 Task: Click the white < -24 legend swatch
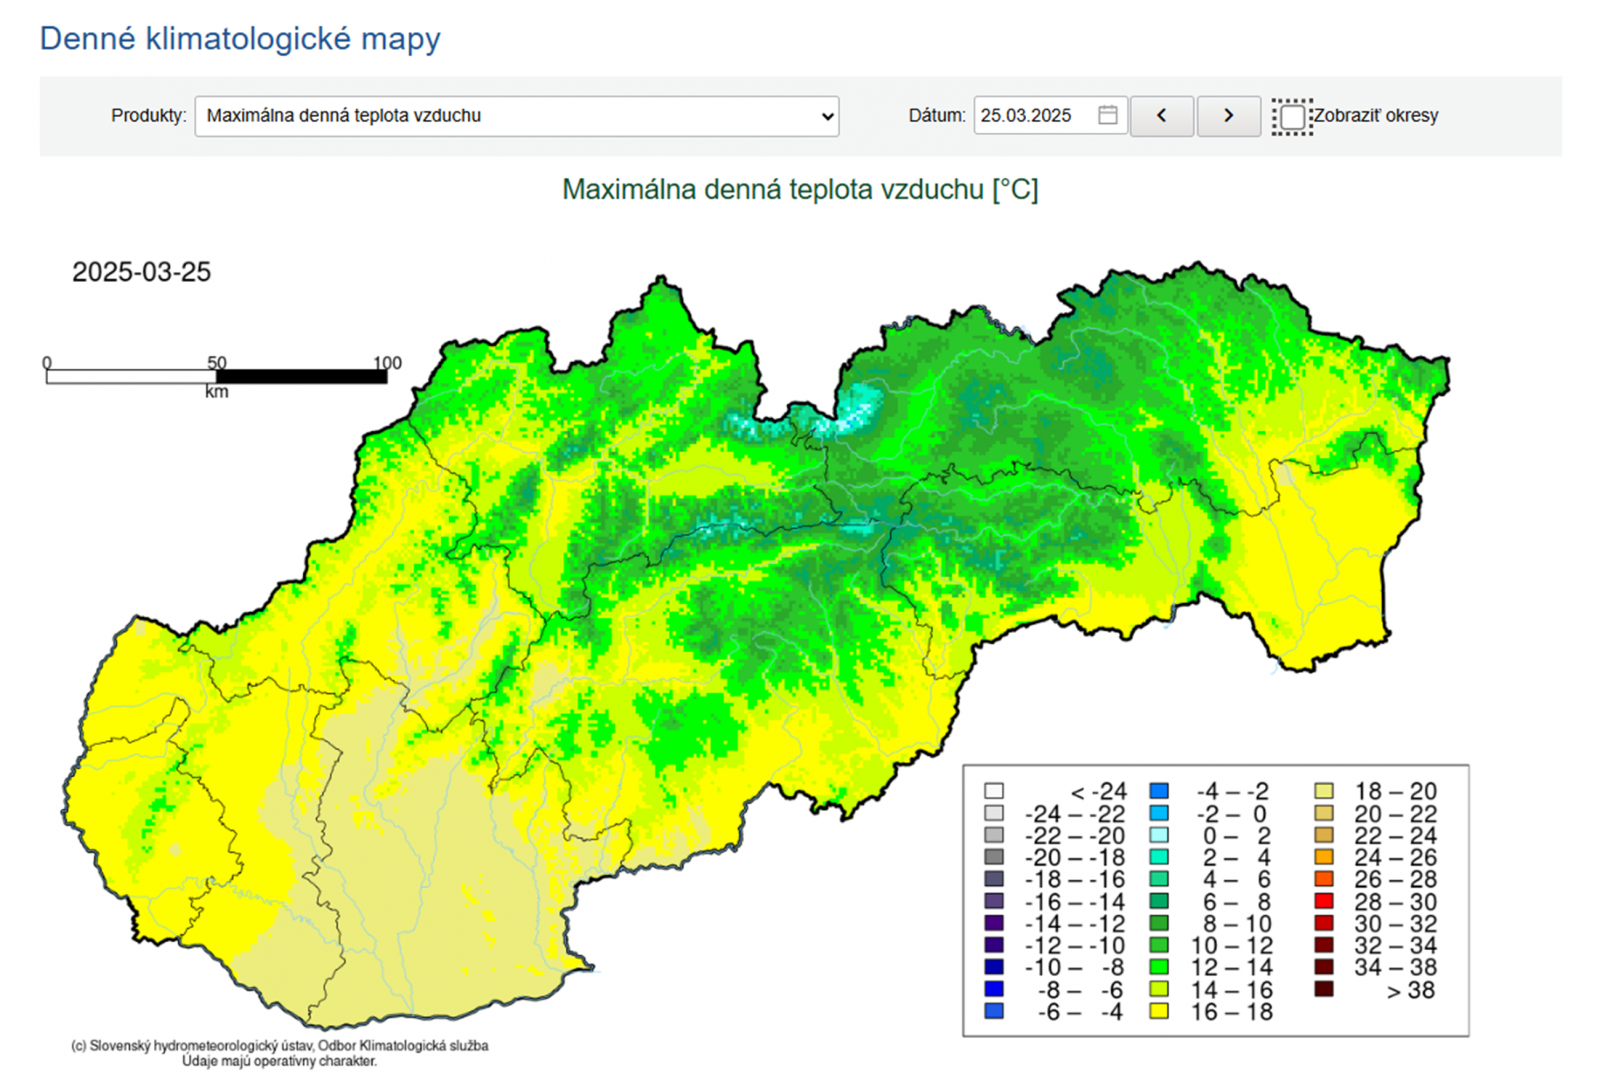coord(993,791)
